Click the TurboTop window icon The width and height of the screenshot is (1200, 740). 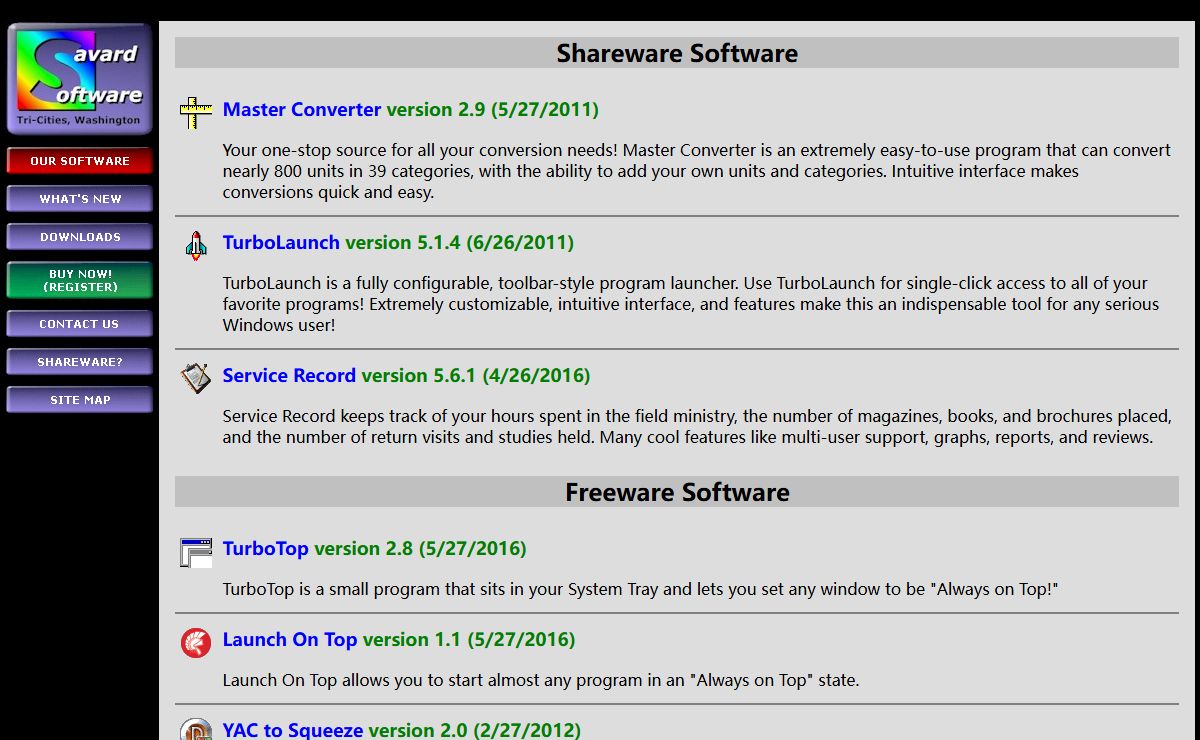tap(196, 552)
